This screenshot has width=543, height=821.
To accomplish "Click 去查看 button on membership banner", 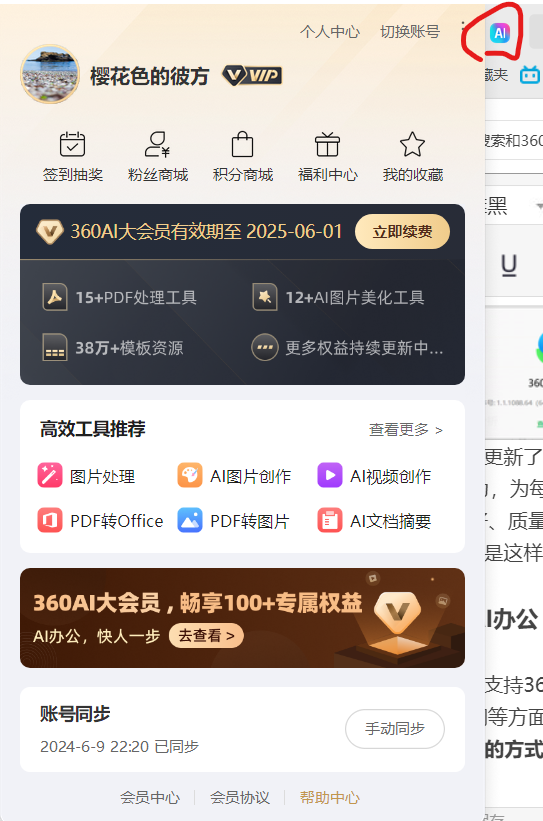I will click(206, 636).
